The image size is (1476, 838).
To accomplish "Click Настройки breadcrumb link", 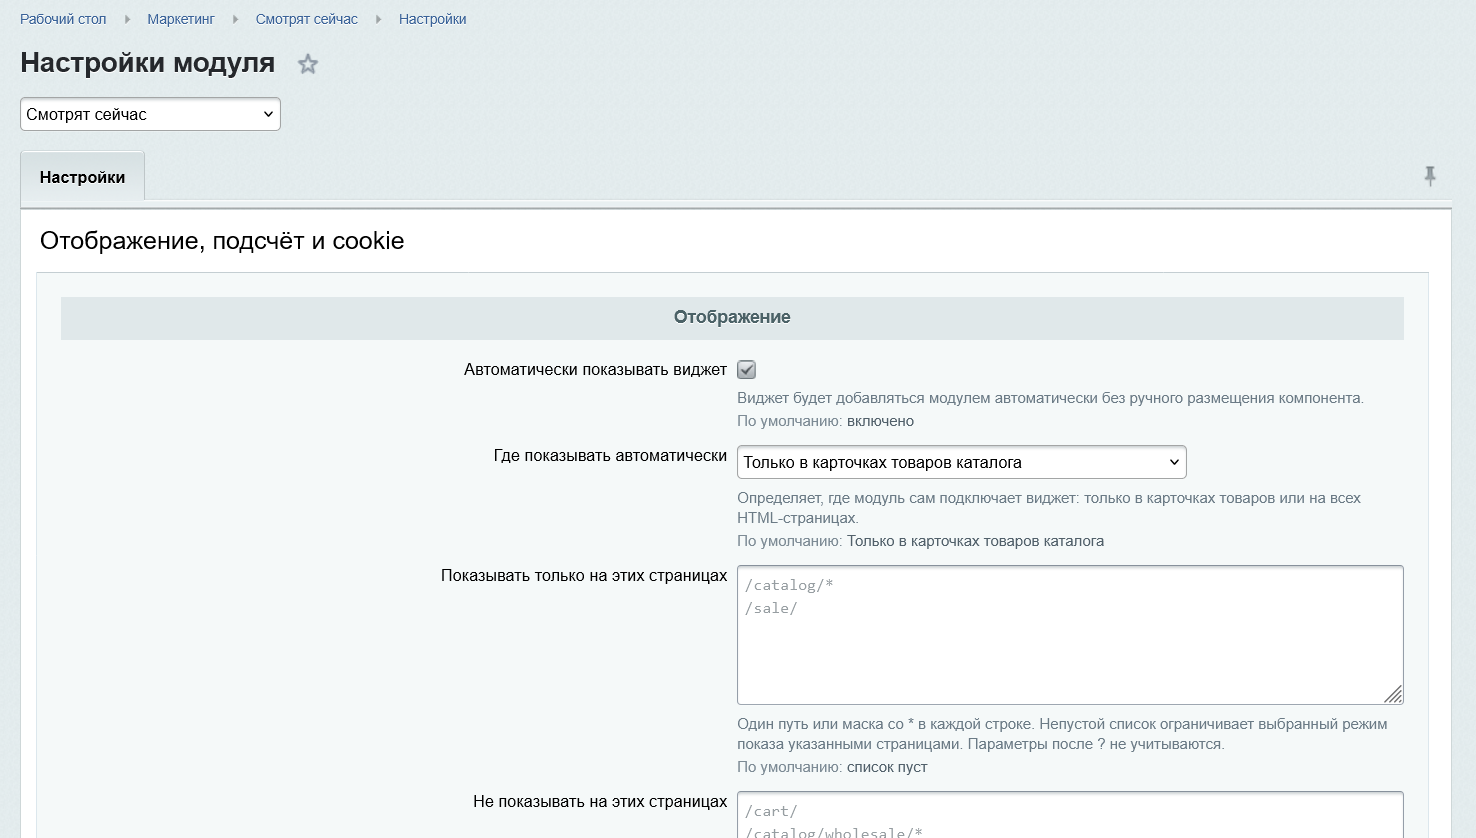I will (433, 19).
